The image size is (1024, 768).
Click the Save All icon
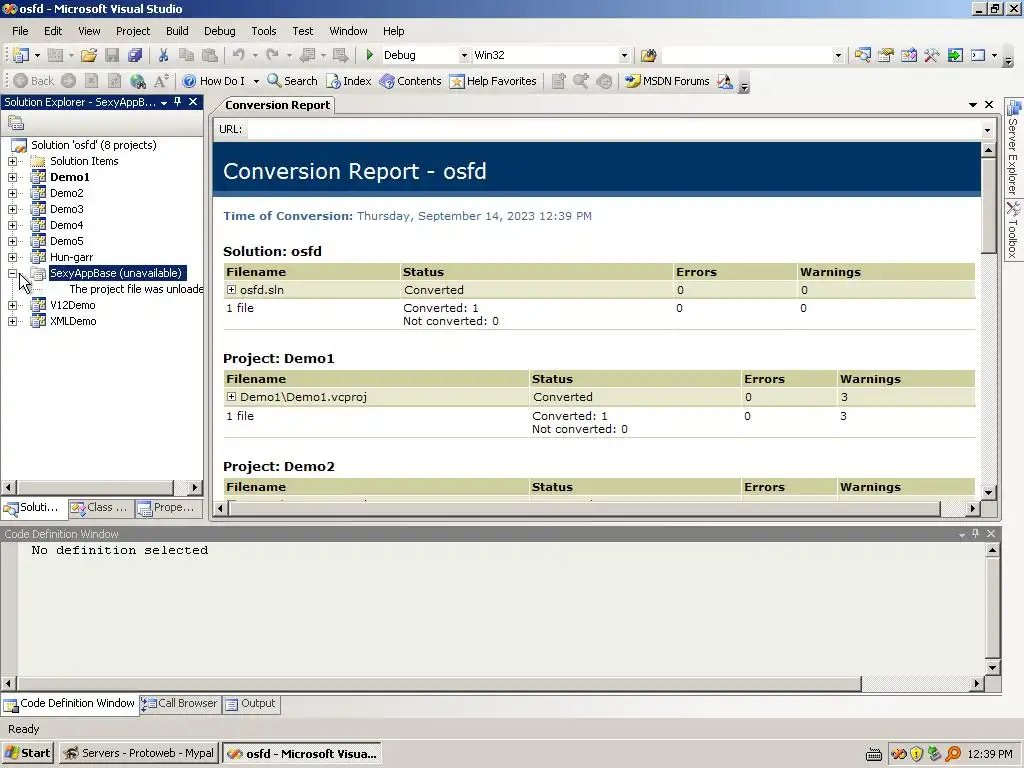coord(135,56)
